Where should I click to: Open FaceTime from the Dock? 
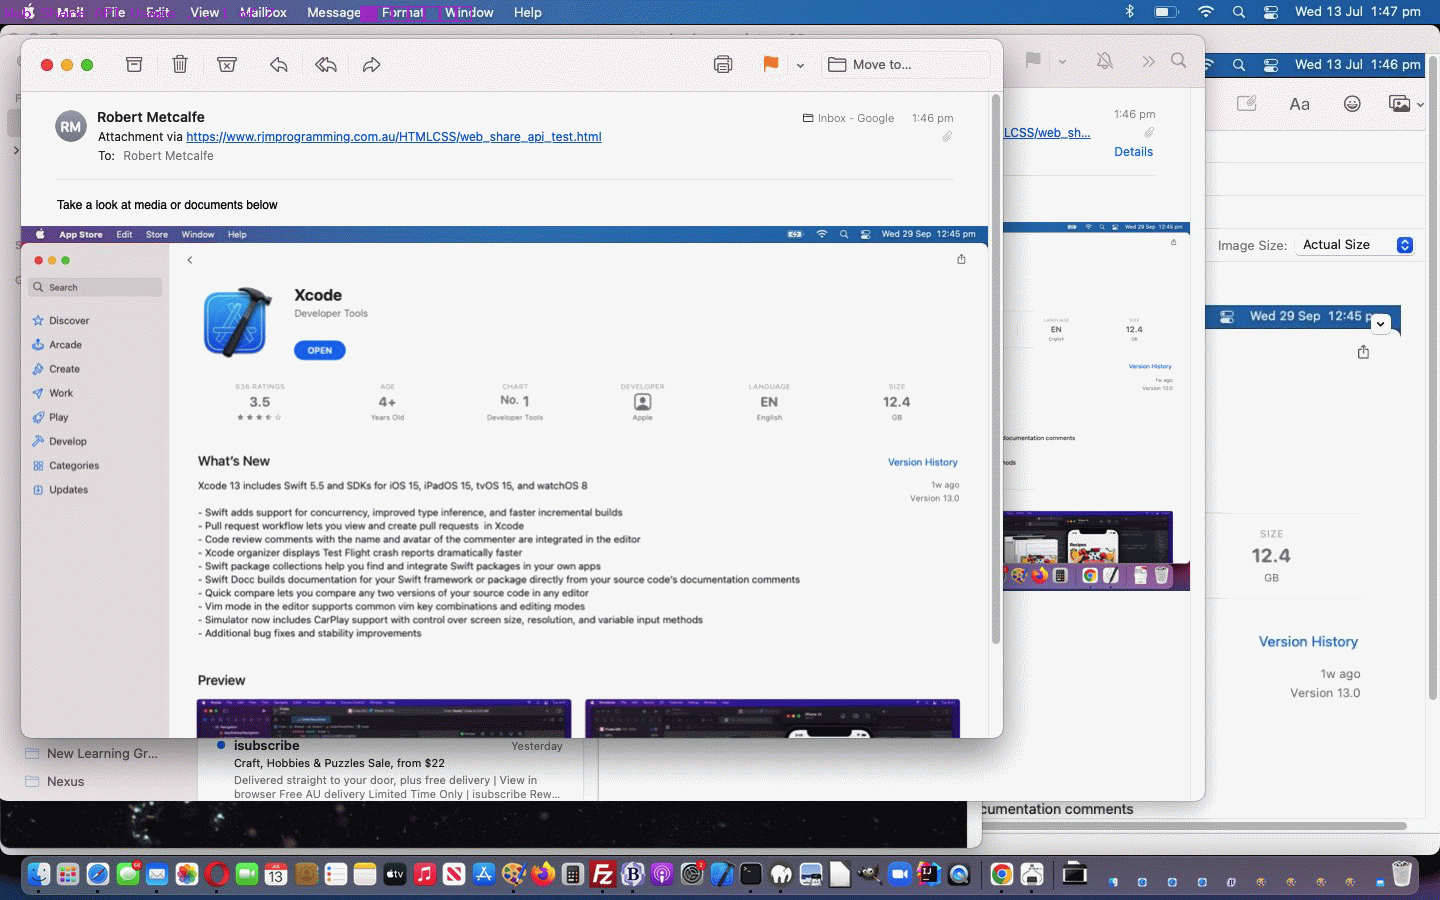tap(247, 874)
